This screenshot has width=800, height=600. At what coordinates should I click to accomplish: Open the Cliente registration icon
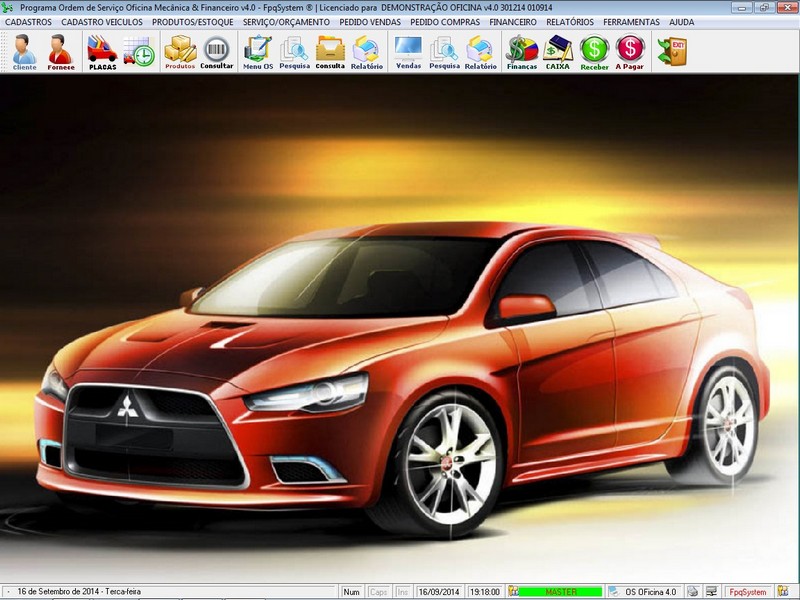tap(24, 52)
